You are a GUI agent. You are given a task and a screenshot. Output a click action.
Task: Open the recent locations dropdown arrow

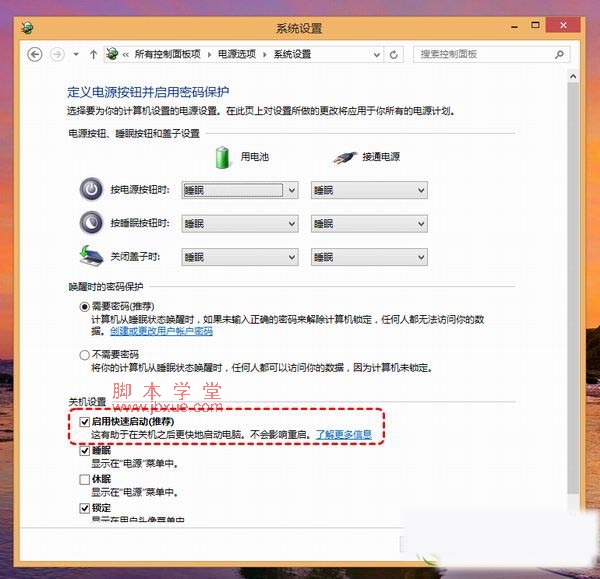(76, 54)
